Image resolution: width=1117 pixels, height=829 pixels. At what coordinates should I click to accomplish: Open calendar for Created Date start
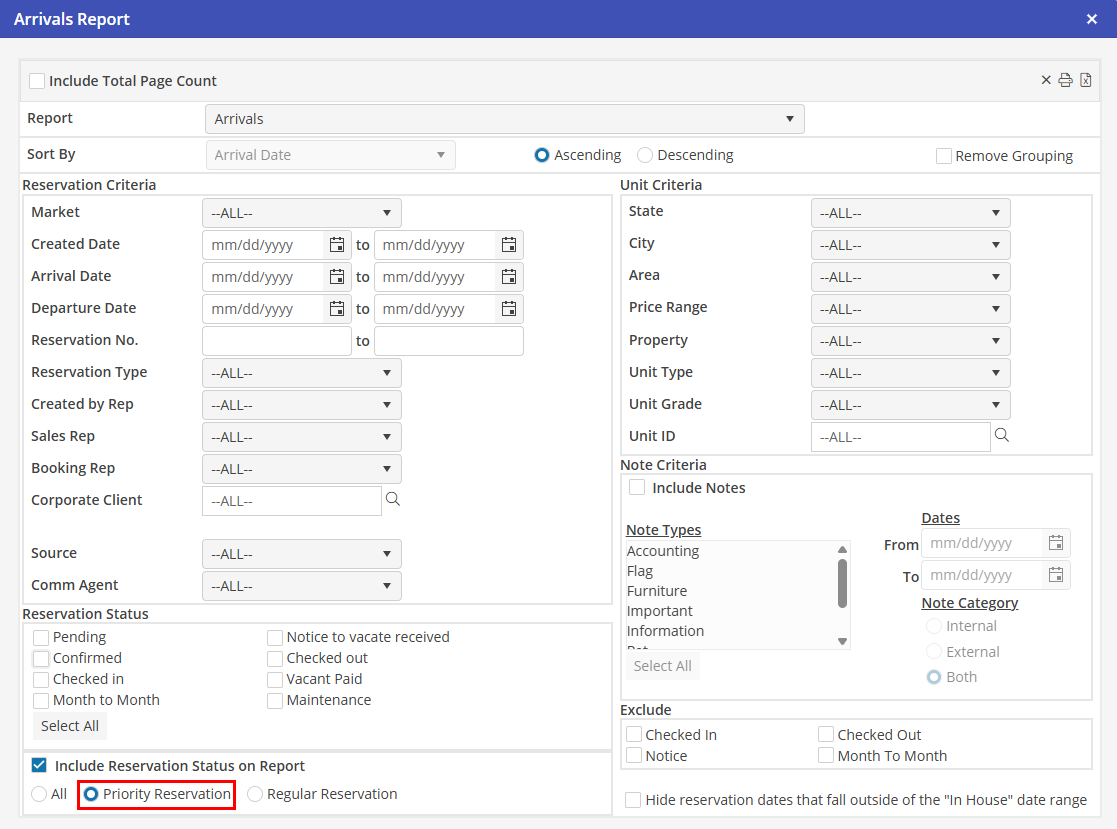[x=337, y=245]
